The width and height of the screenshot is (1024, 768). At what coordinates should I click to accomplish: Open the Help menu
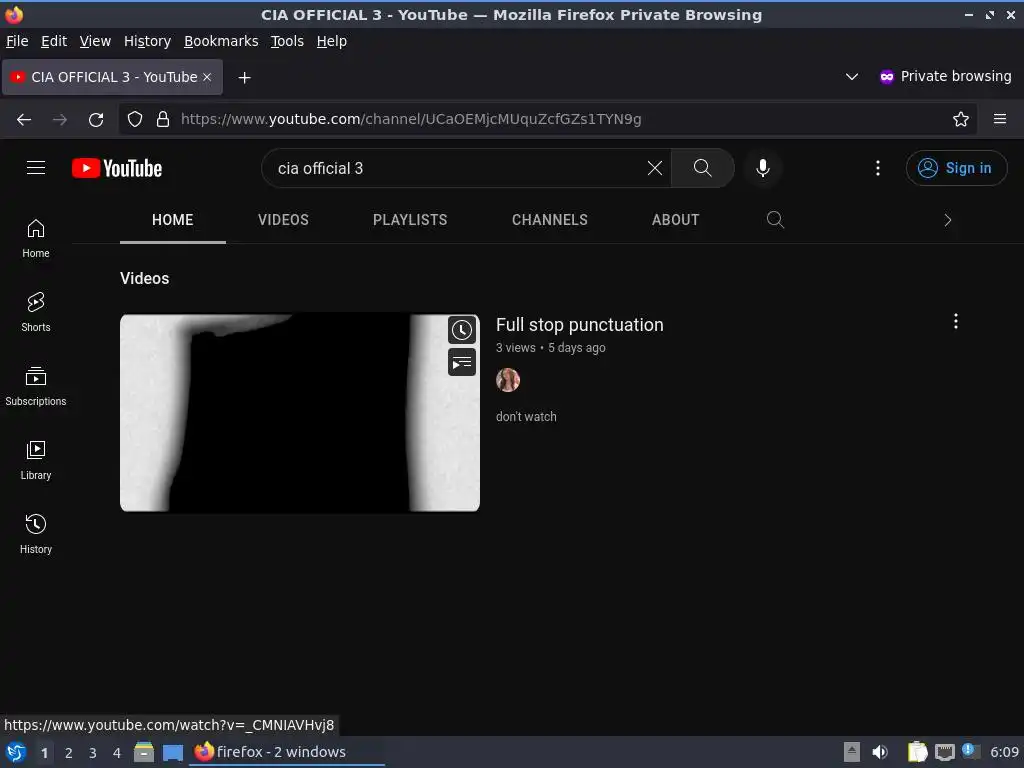click(x=332, y=41)
